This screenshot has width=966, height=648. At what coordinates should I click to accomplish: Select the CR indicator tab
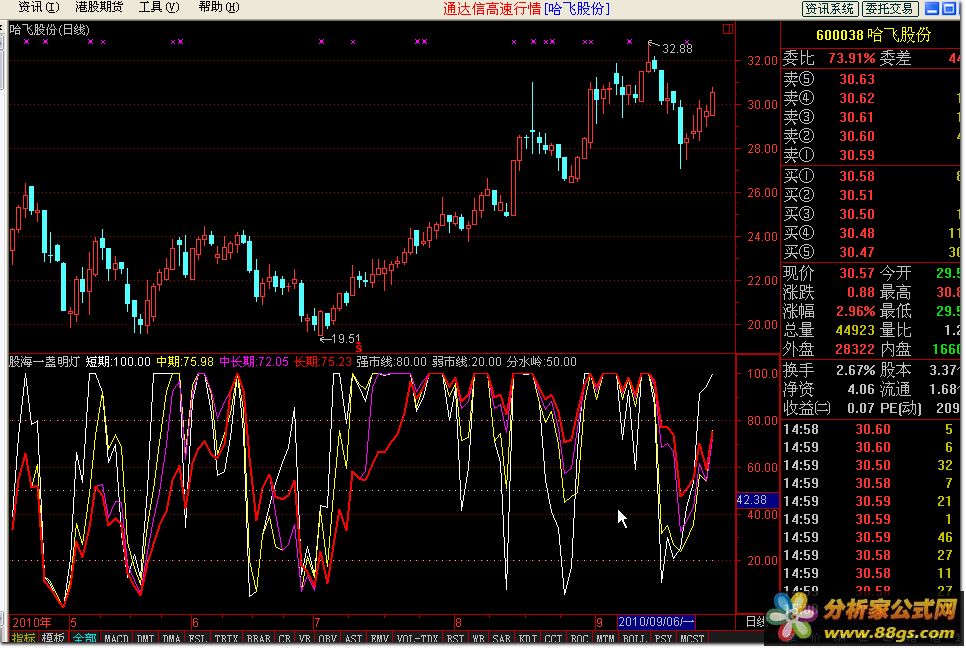285,639
